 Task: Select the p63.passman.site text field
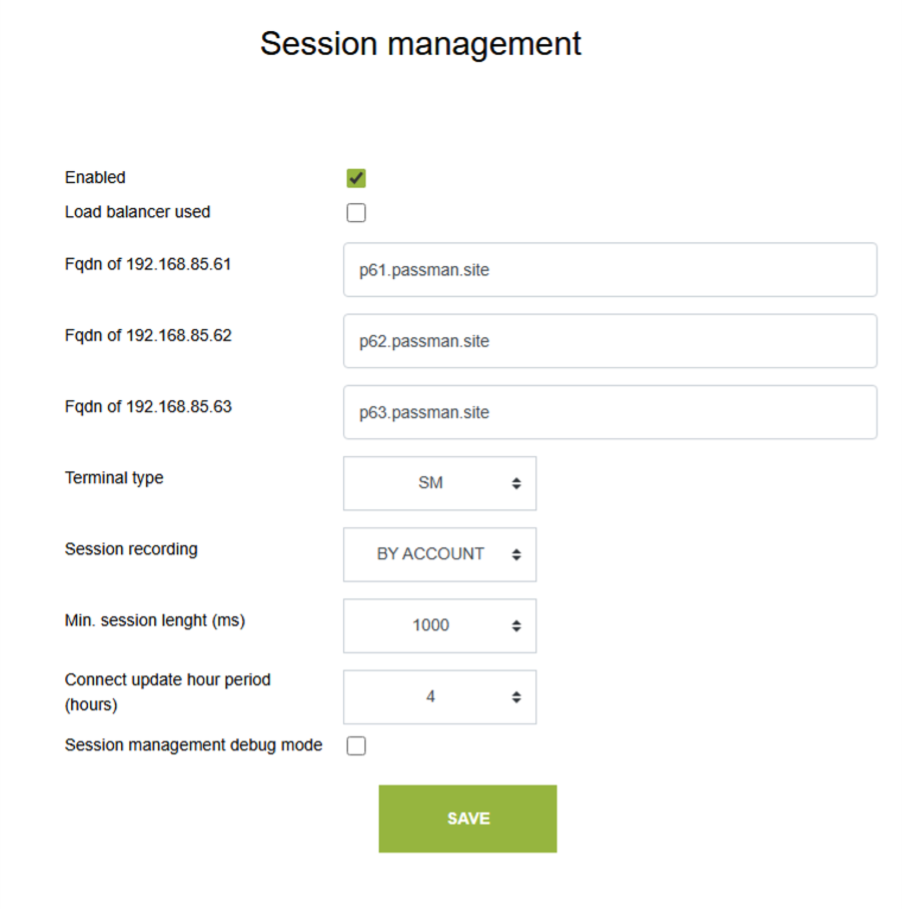pyautogui.click(x=609, y=412)
